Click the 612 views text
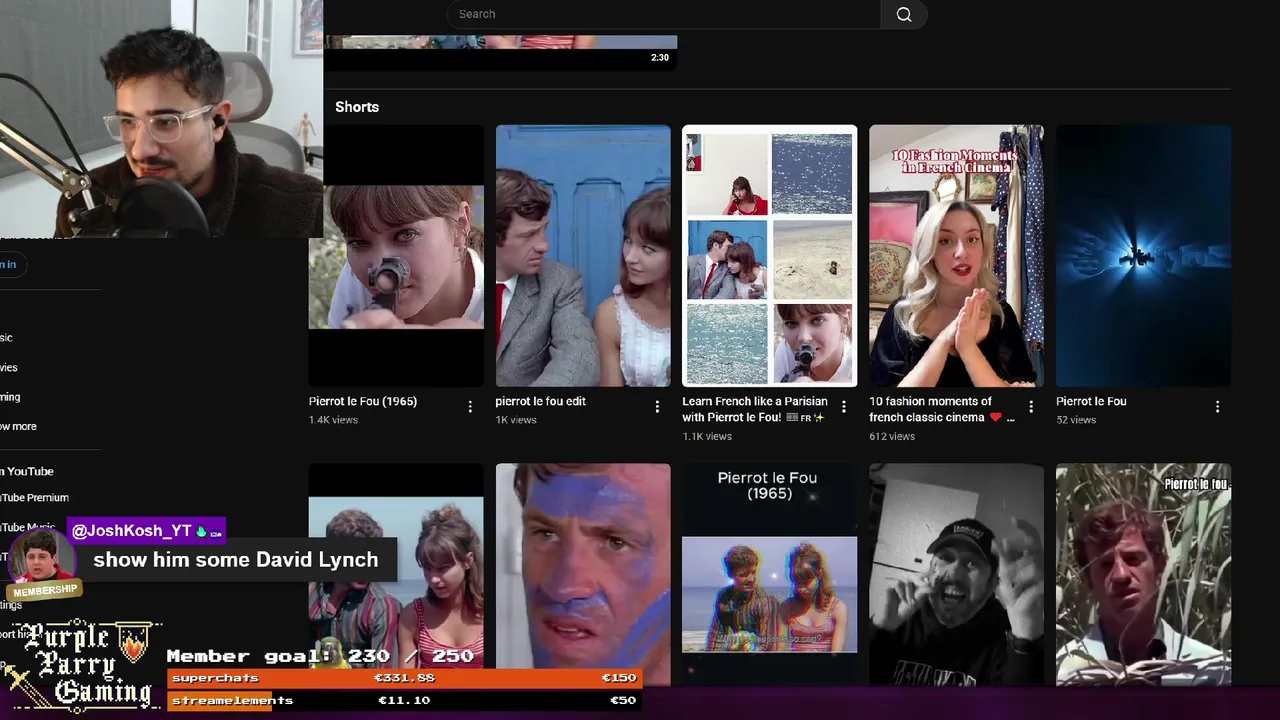 pos(892,437)
